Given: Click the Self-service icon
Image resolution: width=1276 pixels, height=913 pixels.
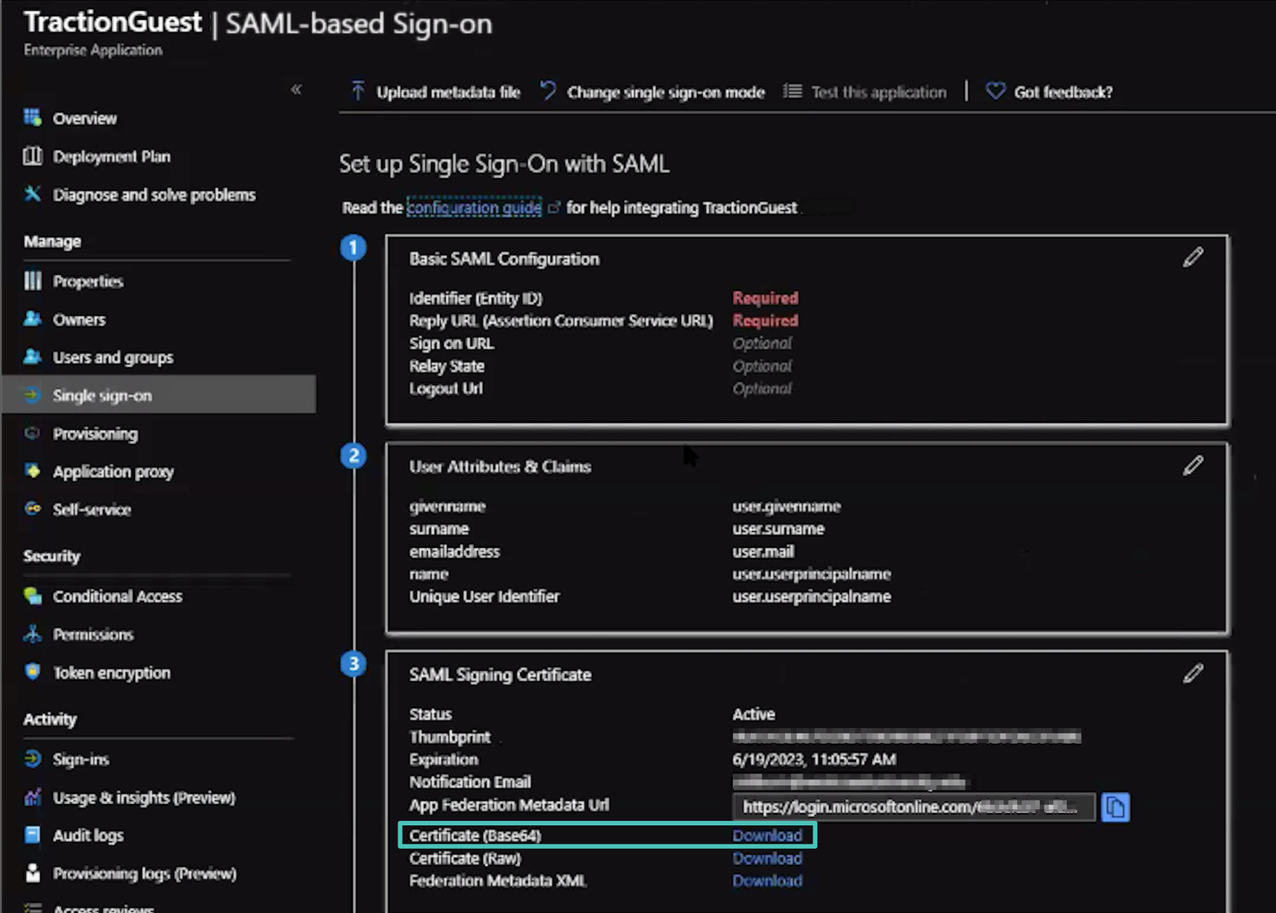Looking at the screenshot, I should coord(33,509).
